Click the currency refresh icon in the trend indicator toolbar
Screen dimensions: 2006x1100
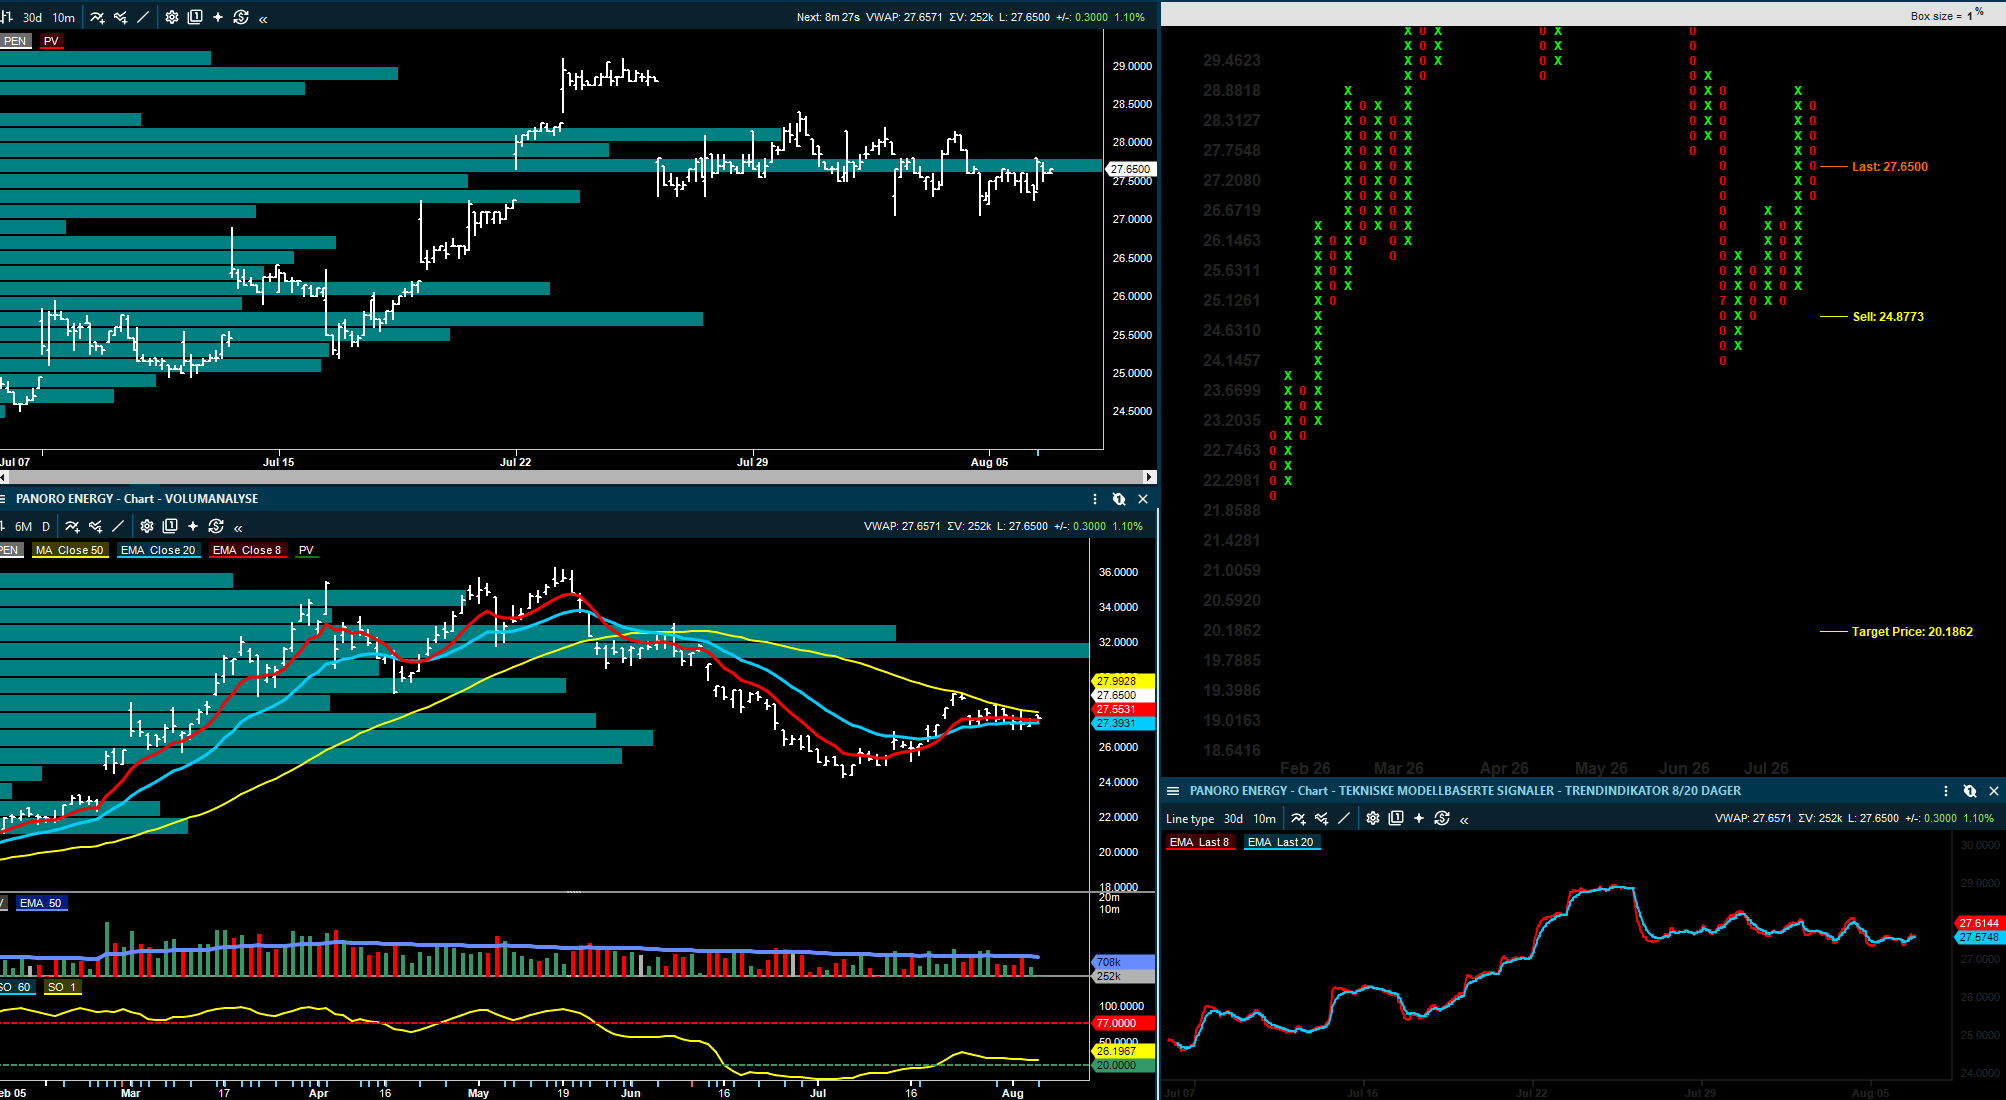(x=1442, y=818)
